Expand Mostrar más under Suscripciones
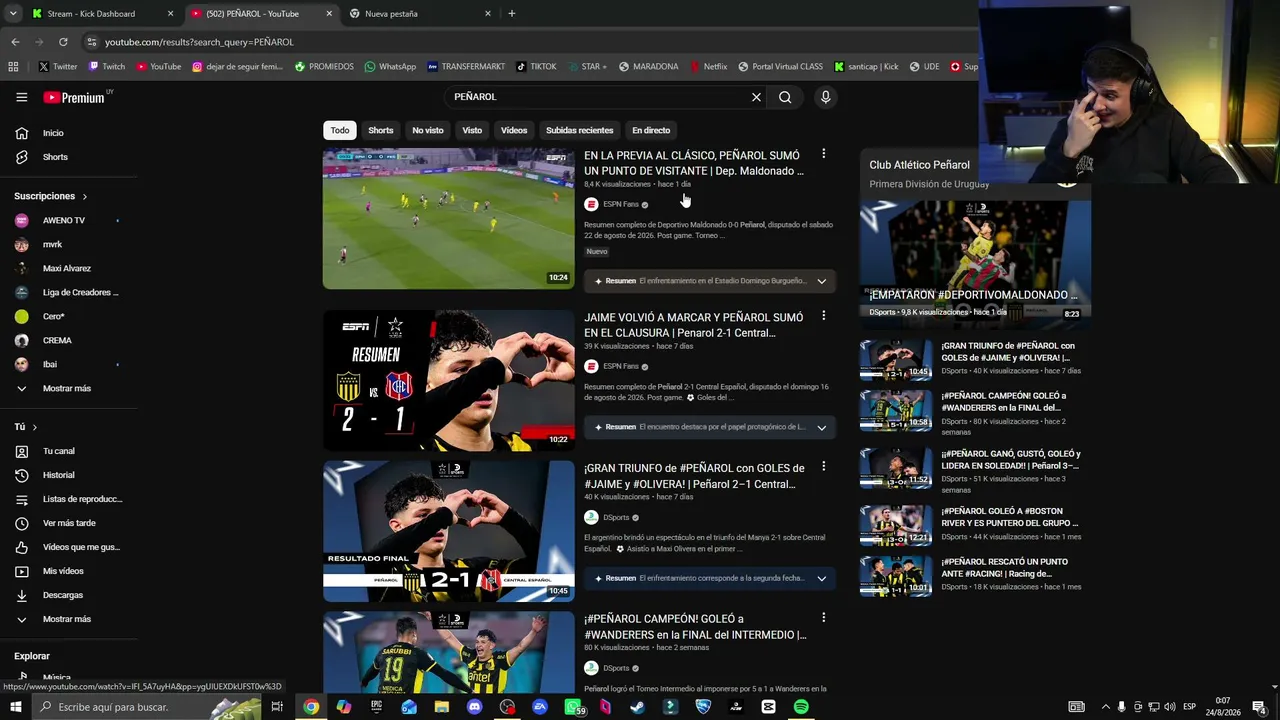 point(68,388)
